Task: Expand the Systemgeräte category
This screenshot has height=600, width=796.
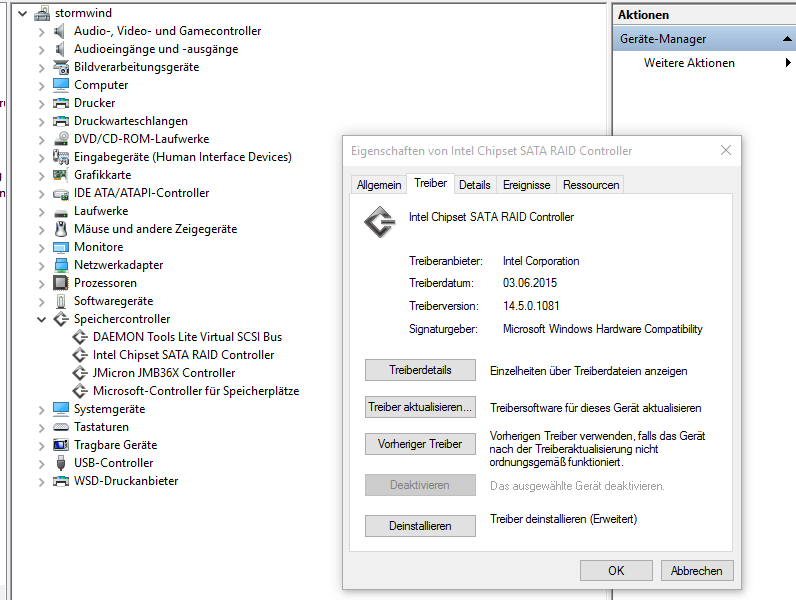Action: (x=42, y=410)
